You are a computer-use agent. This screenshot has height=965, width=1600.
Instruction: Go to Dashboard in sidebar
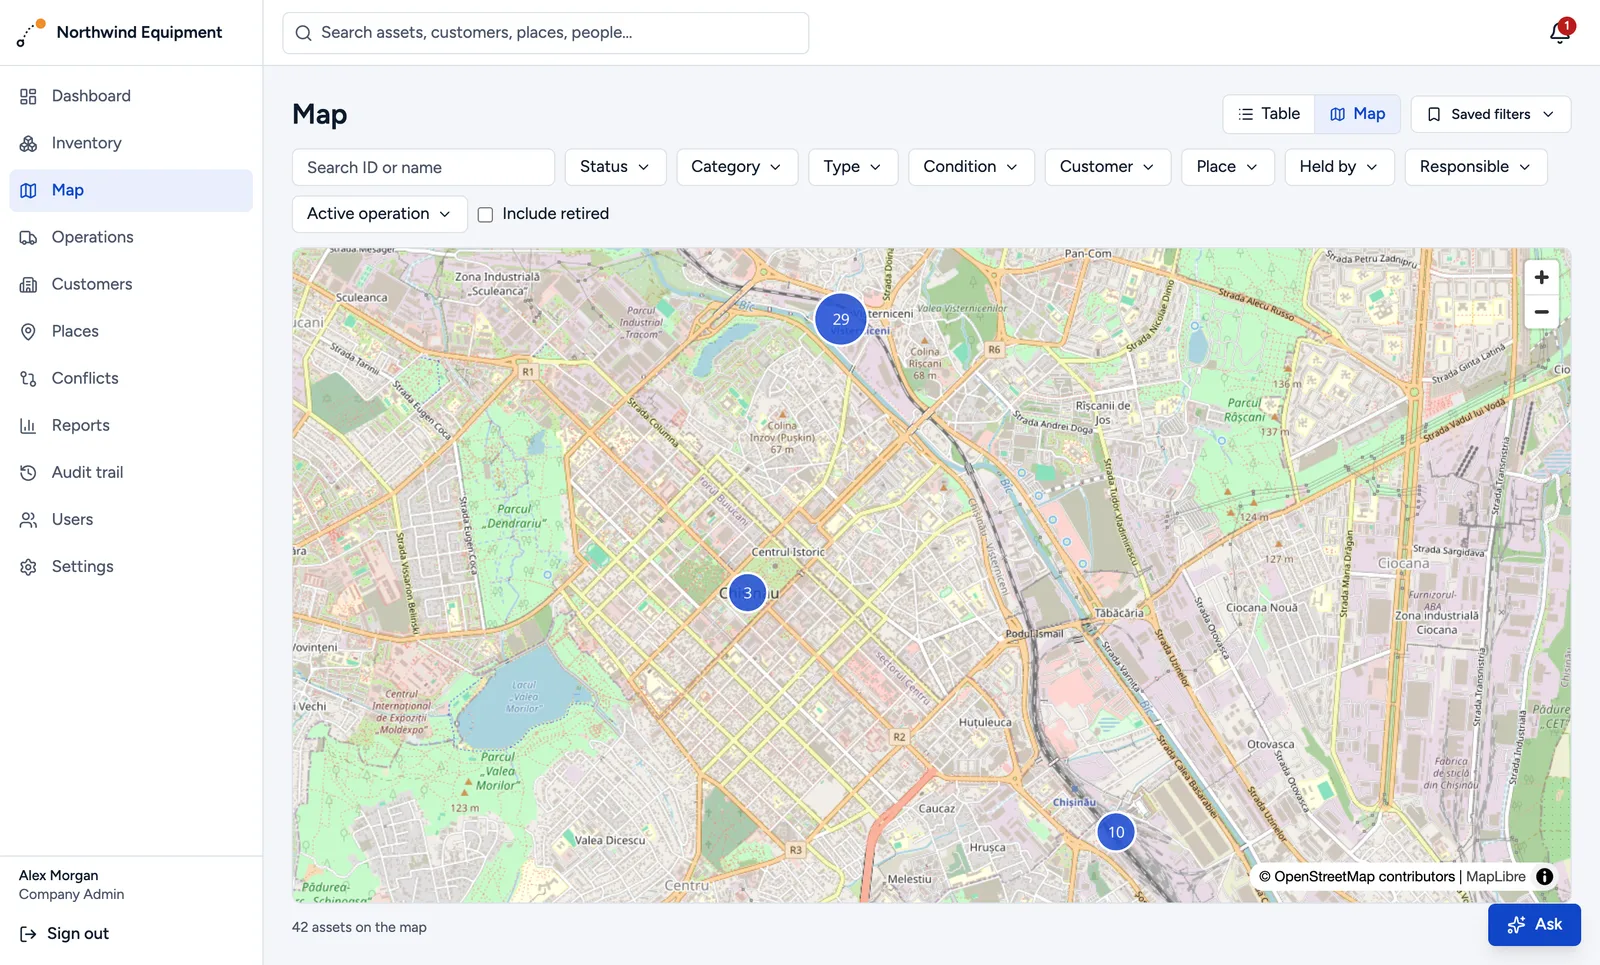[x=131, y=96]
